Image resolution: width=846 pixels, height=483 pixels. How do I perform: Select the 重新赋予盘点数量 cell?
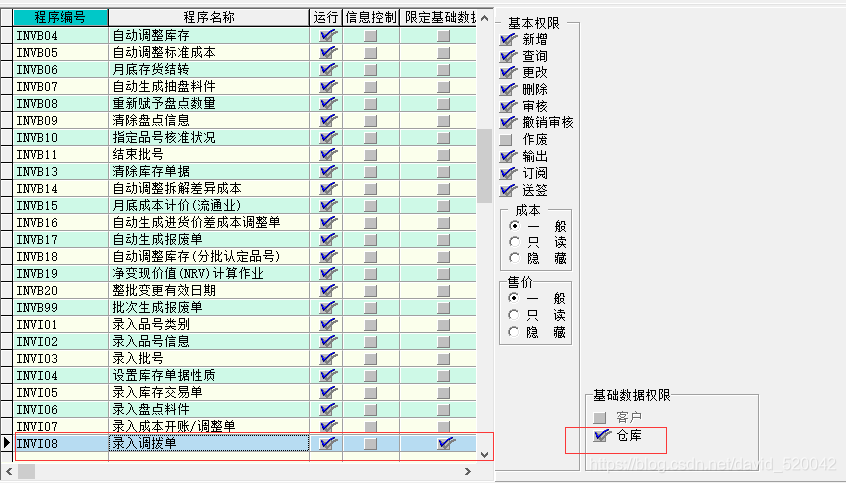[209, 104]
